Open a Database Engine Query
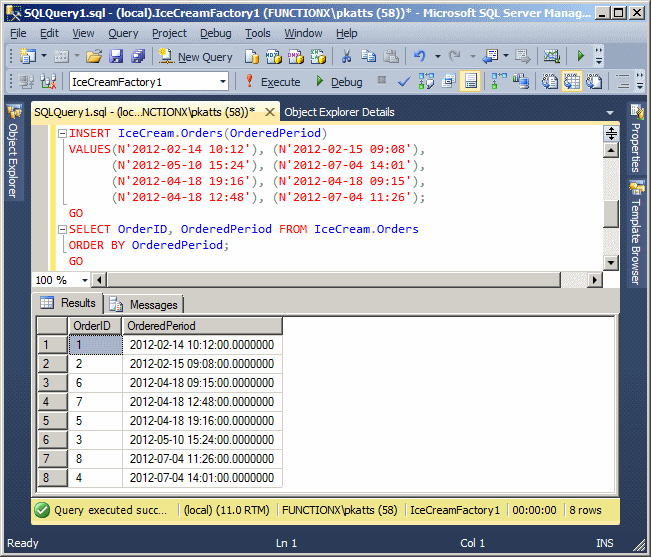Screen dimensions: 651x557 (251, 56)
